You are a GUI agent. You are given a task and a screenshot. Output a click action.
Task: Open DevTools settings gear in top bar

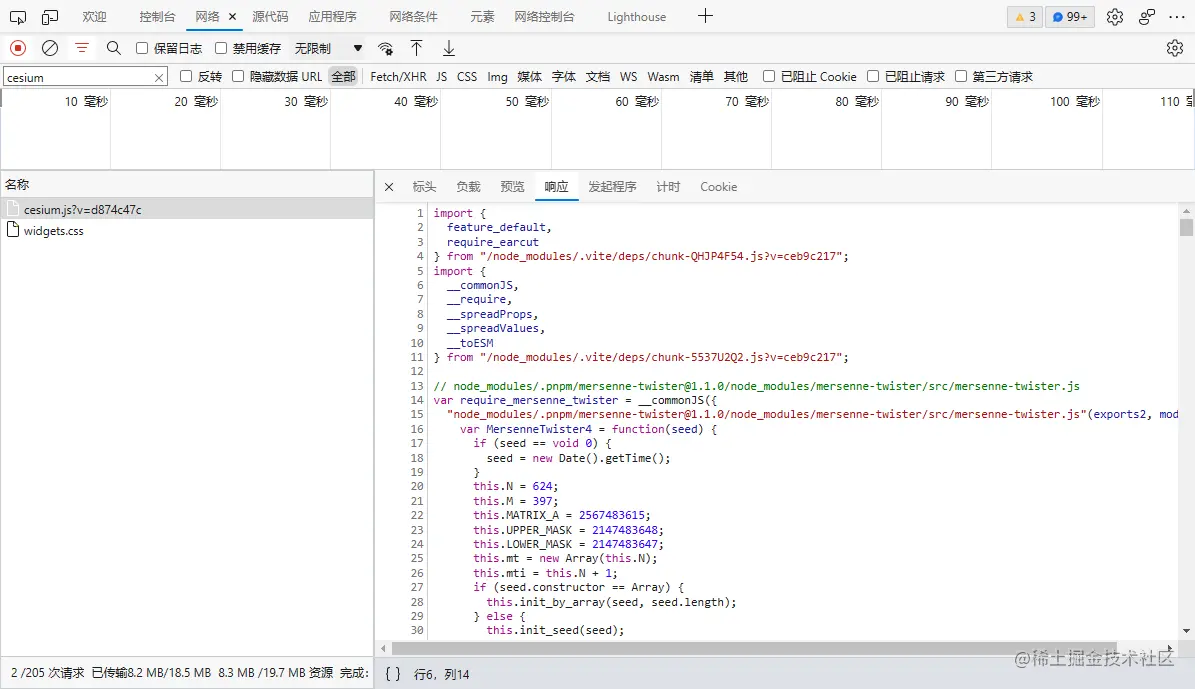[x=1115, y=17]
